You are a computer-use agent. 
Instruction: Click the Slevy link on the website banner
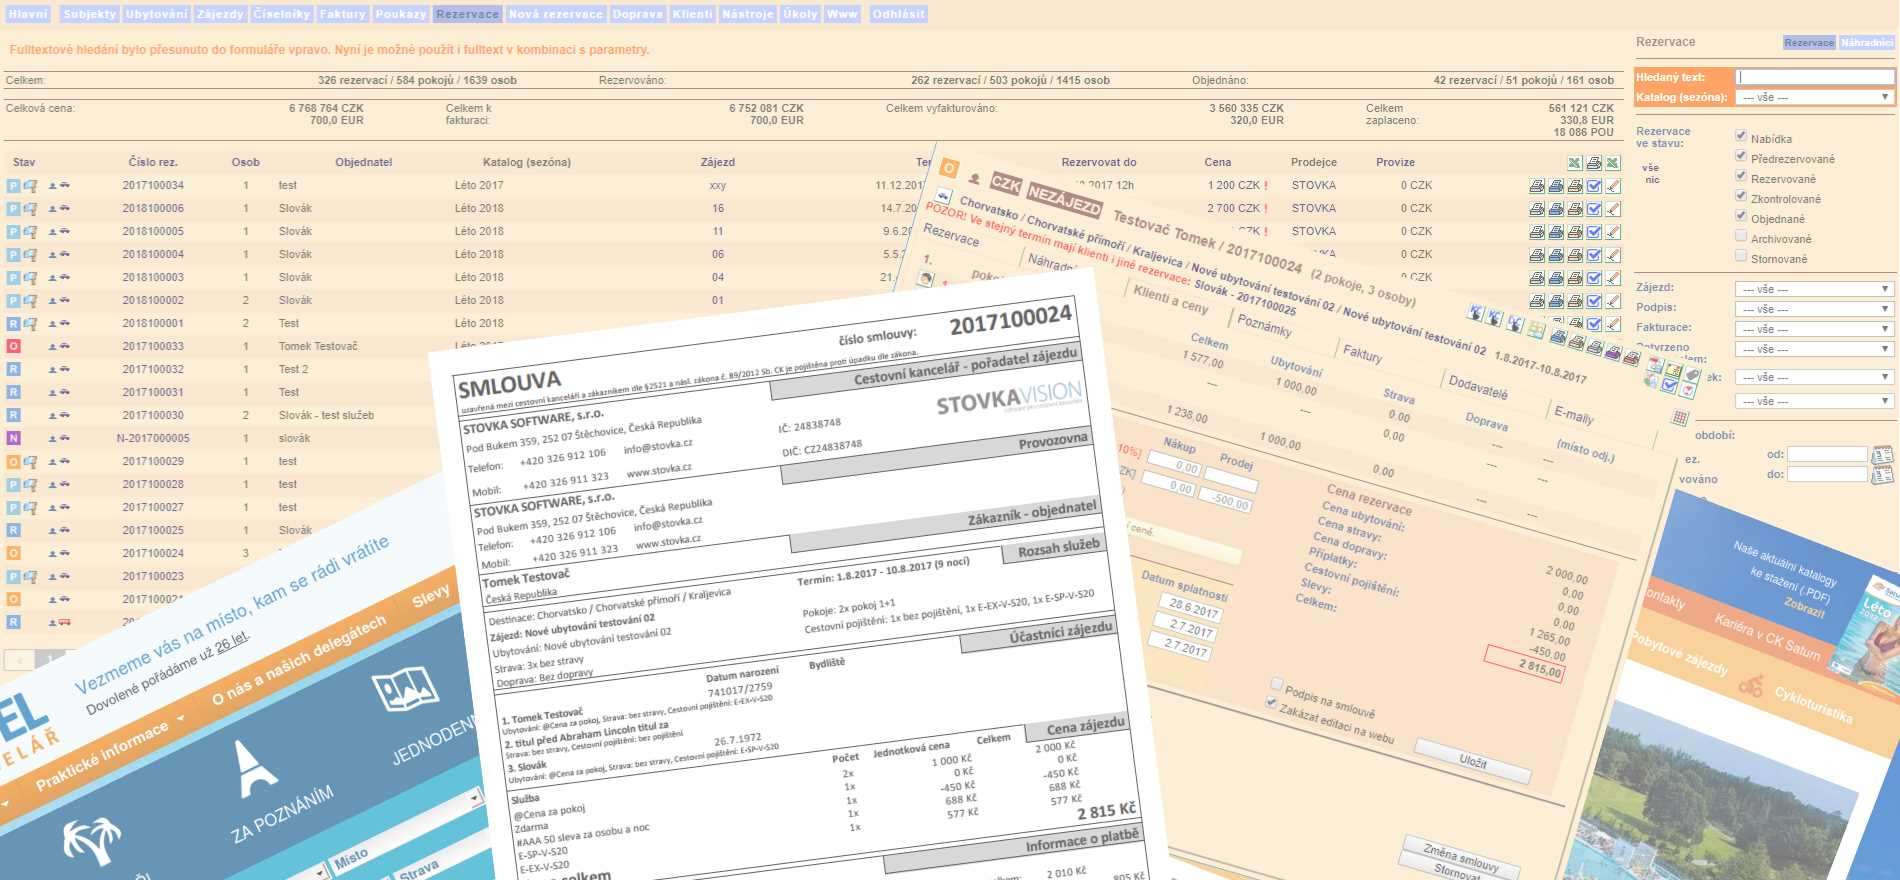point(431,597)
